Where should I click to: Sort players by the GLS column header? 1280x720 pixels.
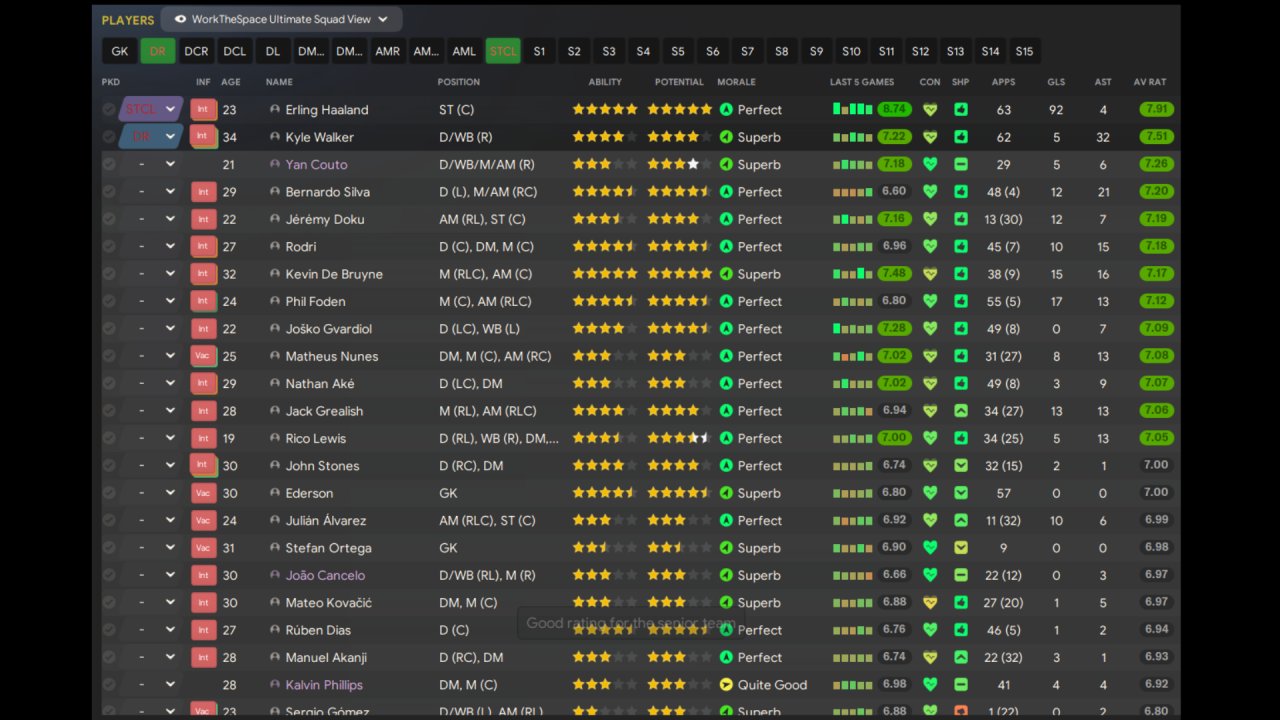(x=1056, y=82)
